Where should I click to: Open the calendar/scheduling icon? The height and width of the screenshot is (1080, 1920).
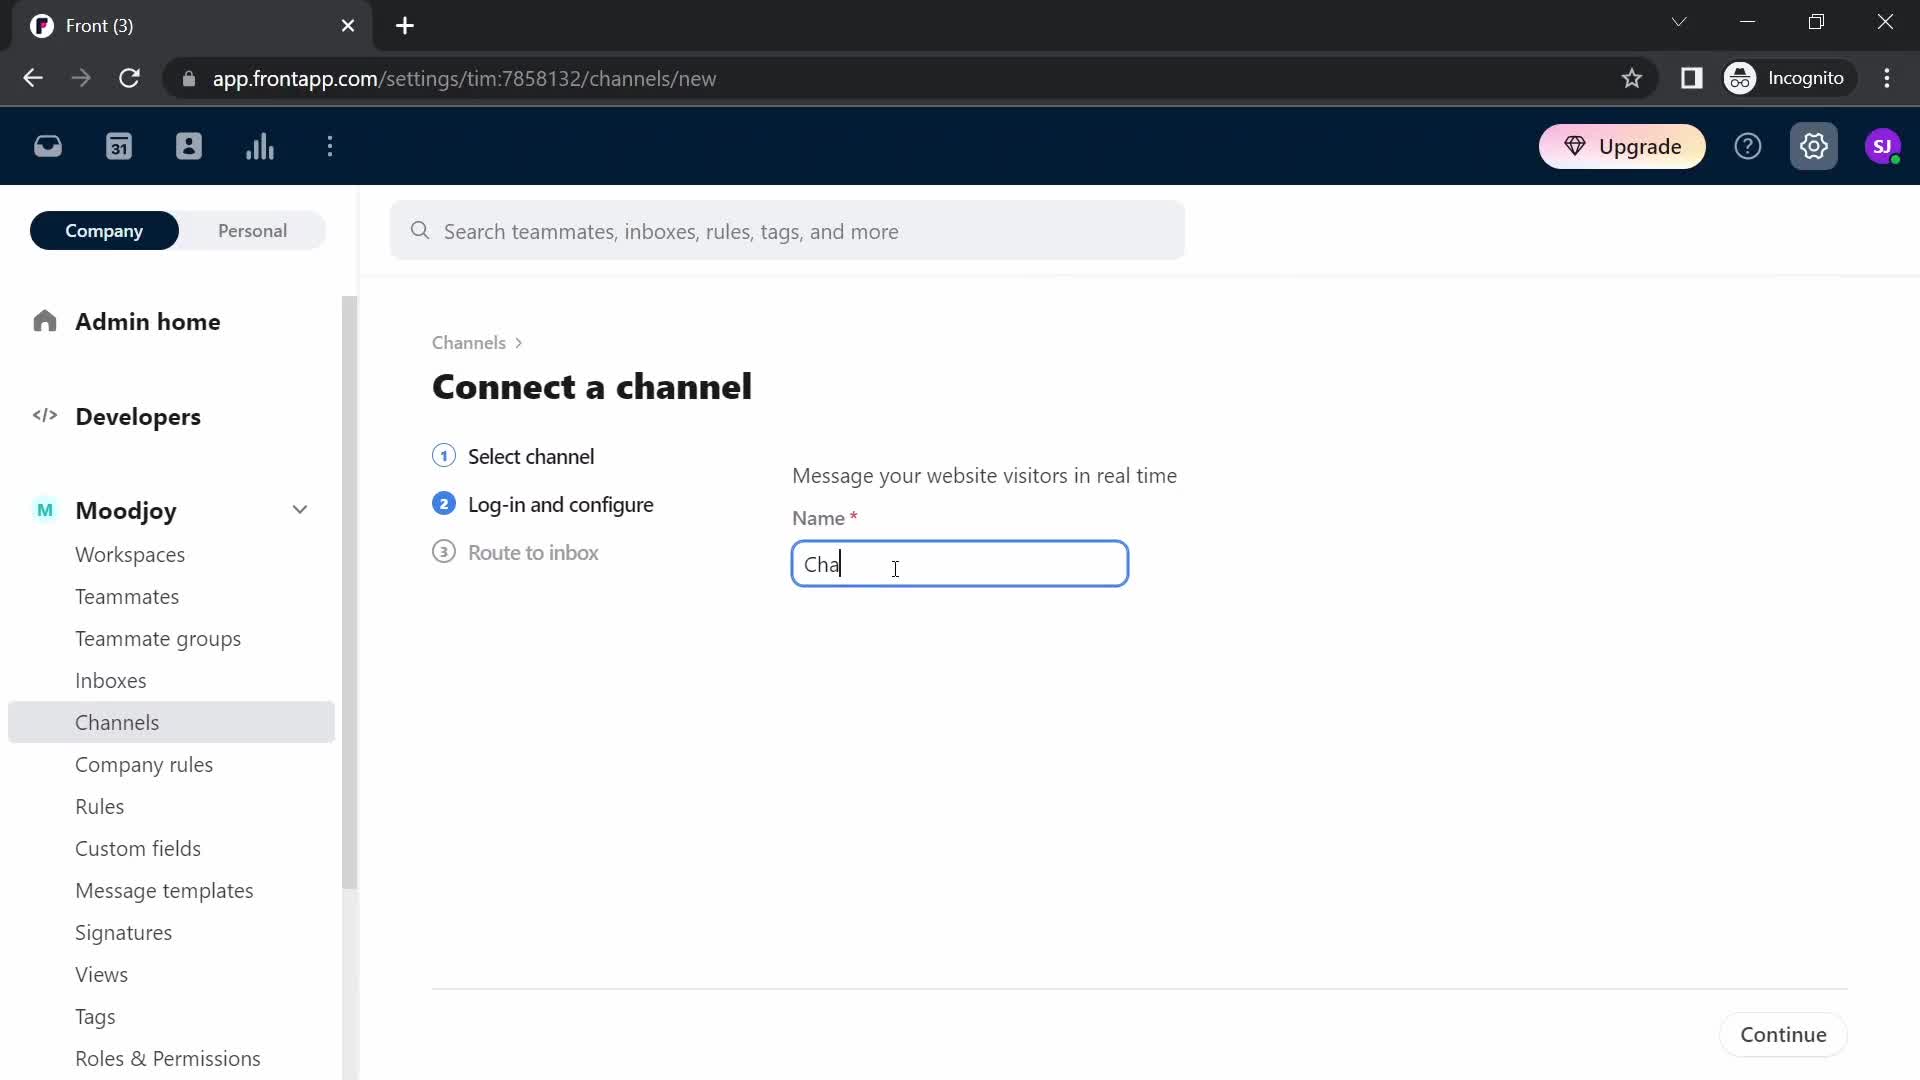tap(119, 146)
